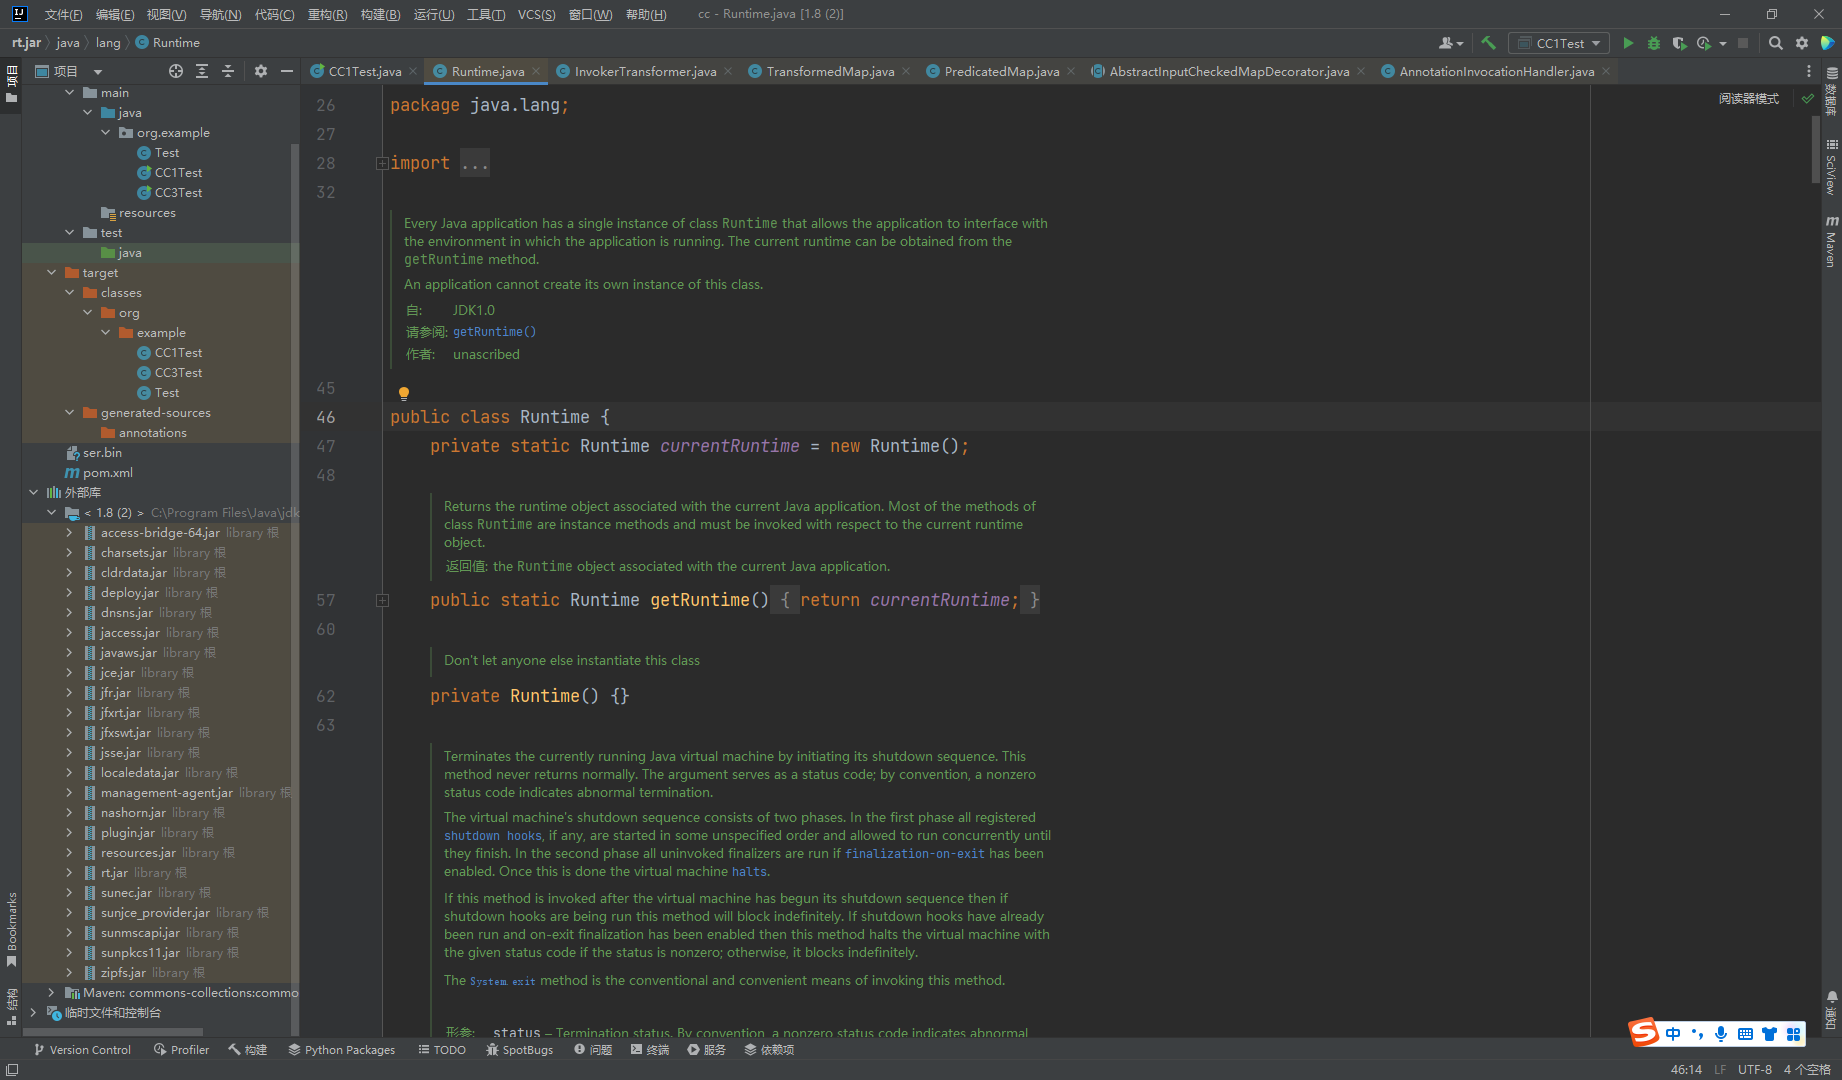Open the VCS(S) menu
Image resolution: width=1842 pixels, height=1080 pixels.
pos(536,14)
